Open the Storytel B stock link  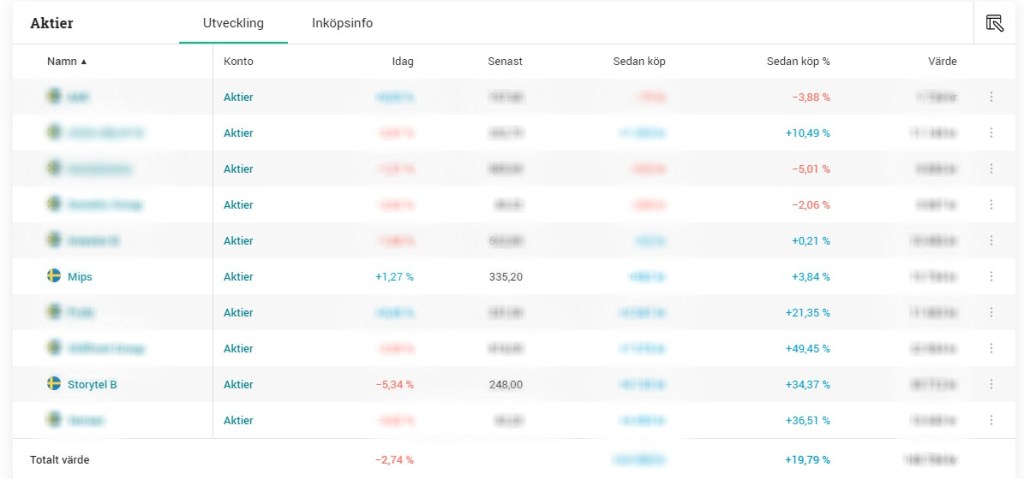93,384
